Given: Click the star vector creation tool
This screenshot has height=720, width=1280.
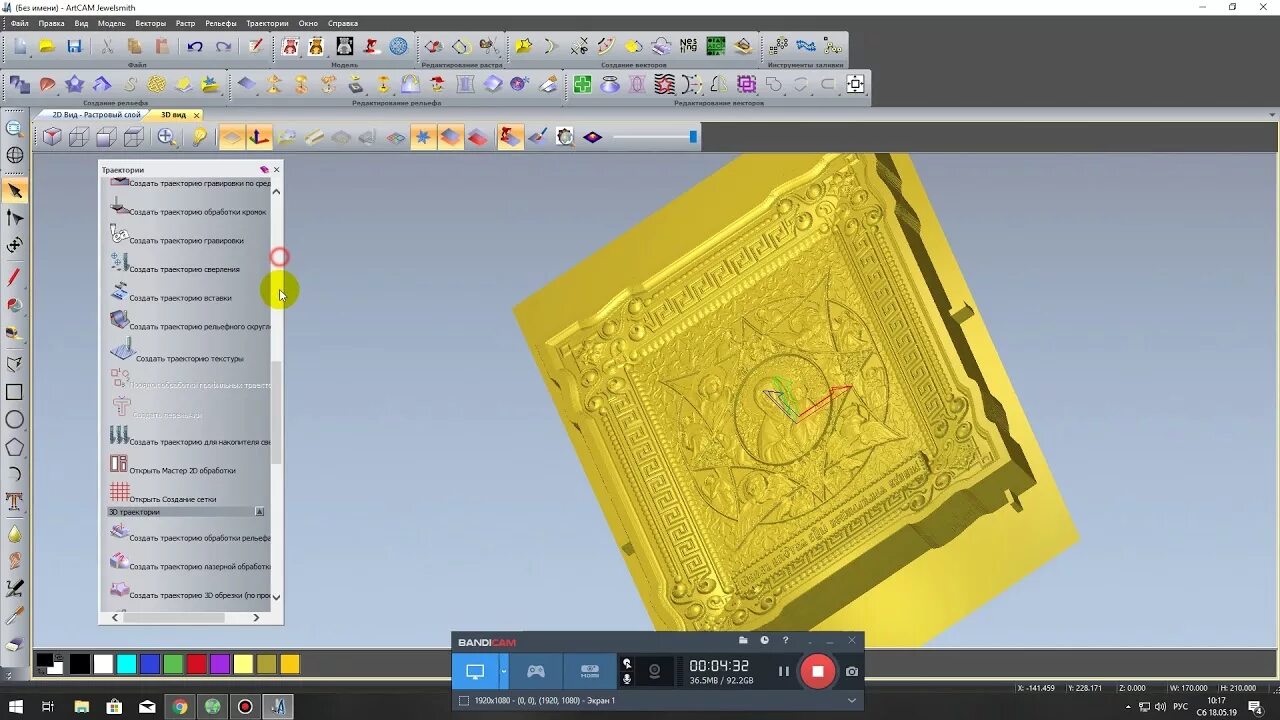Looking at the screenshot, I should [x=523, y=46].
